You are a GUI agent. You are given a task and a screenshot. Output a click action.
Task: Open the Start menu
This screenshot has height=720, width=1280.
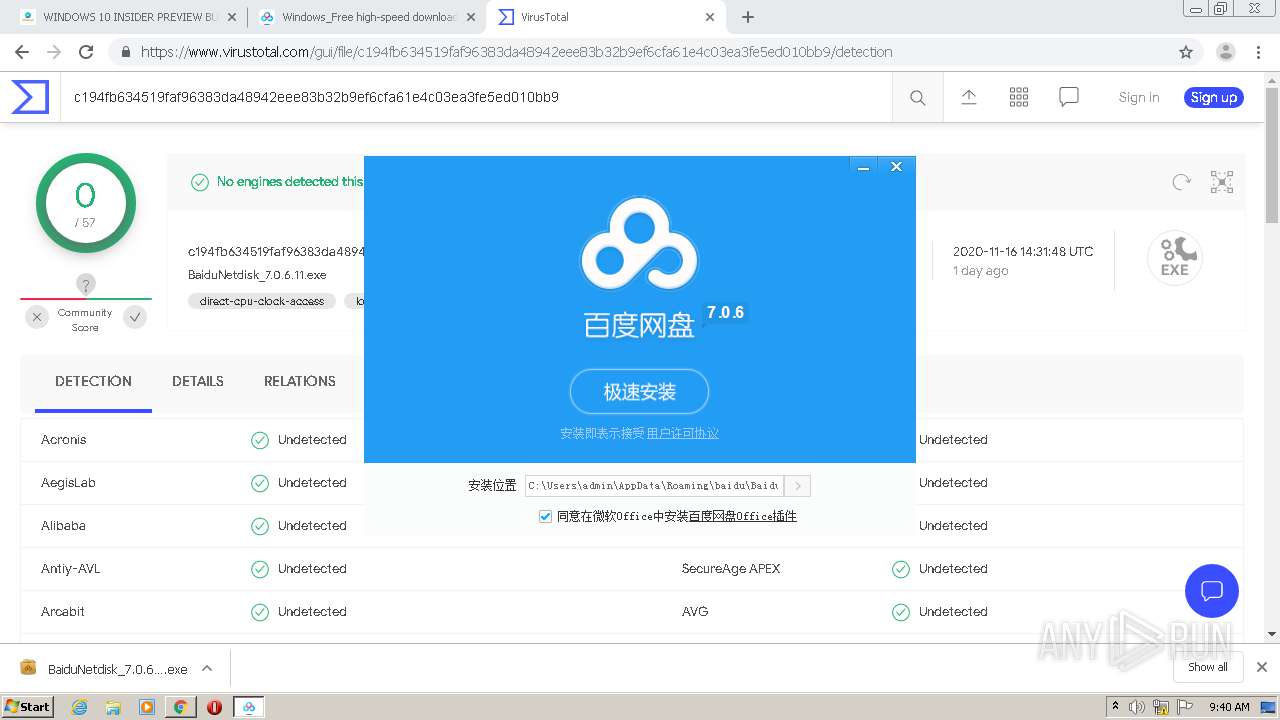(28, 707)
